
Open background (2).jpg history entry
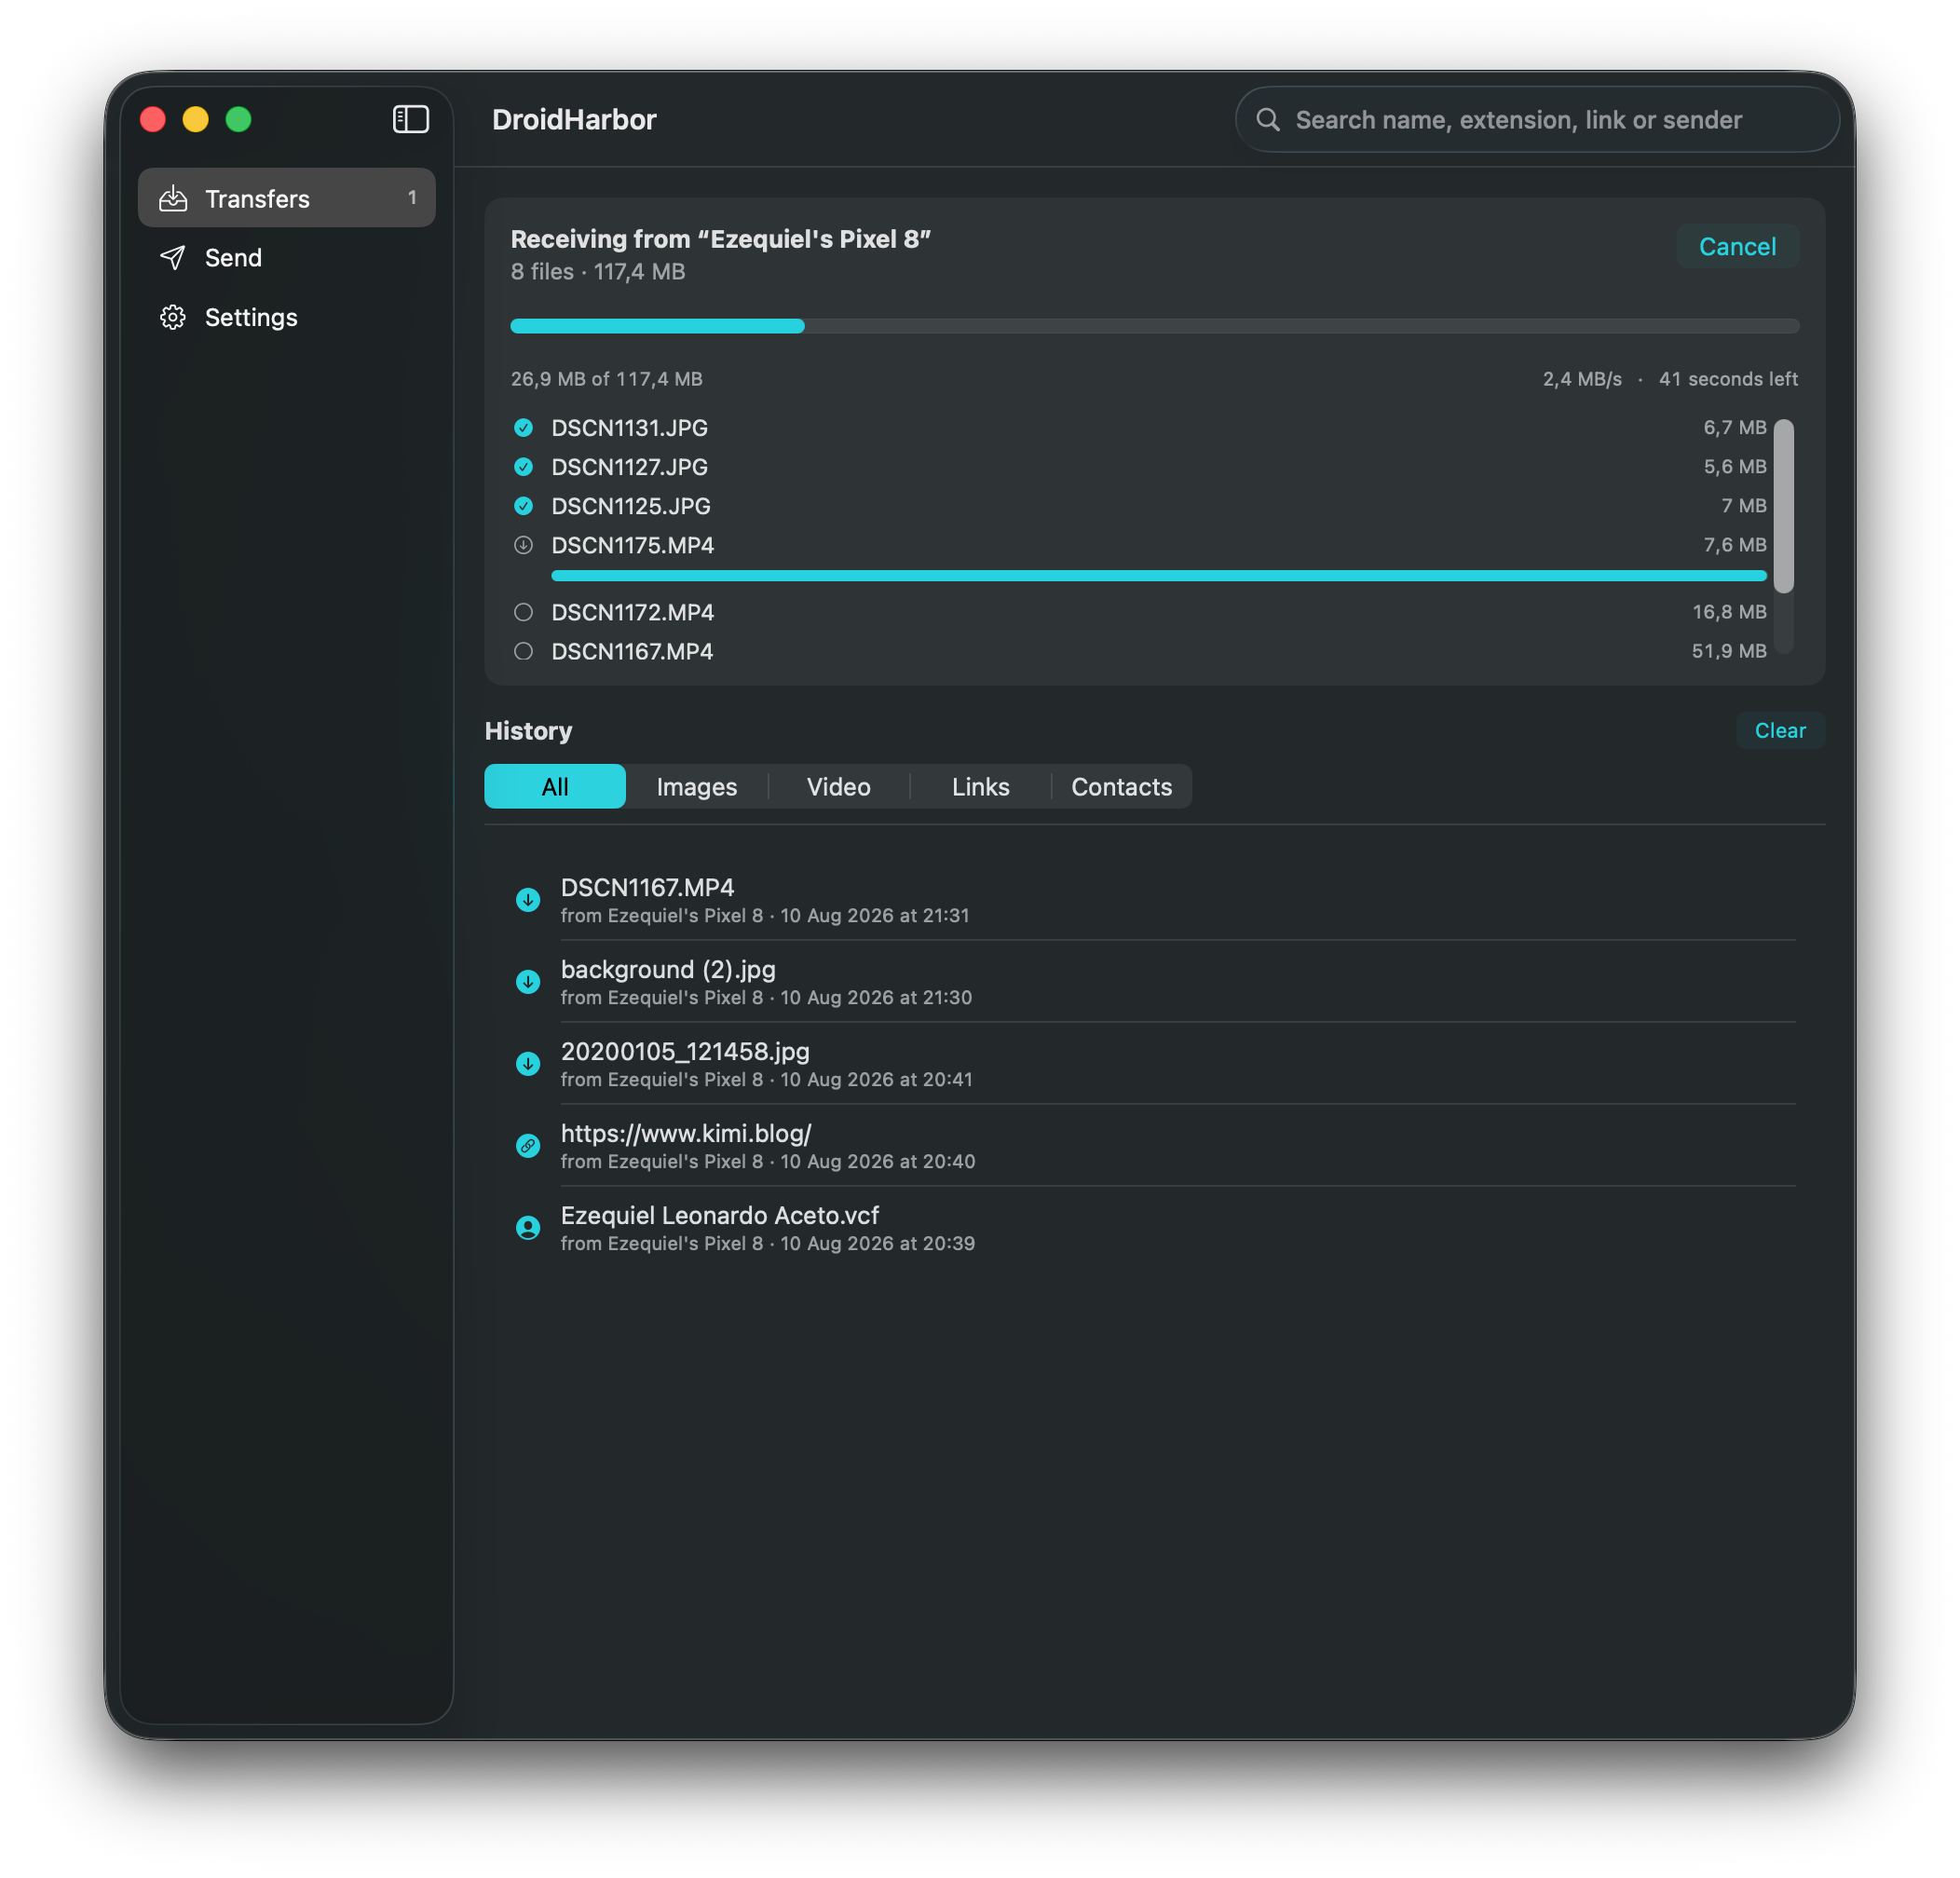(1155, 982)
